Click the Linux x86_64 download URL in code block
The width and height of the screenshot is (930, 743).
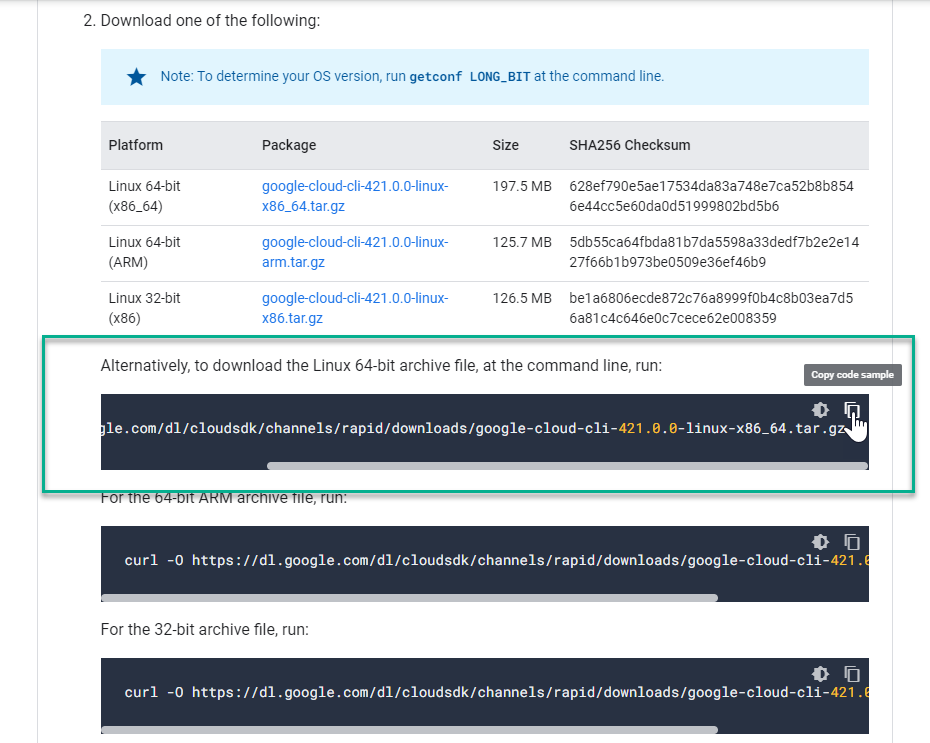coord(473,428)
